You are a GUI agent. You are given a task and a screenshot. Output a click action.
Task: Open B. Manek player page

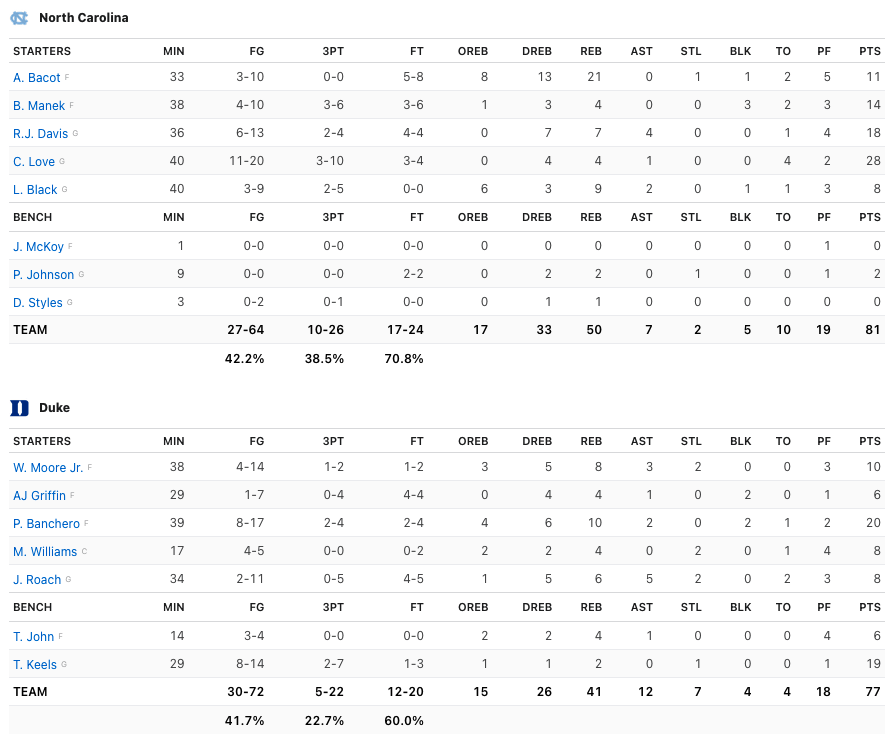point(39,106)
